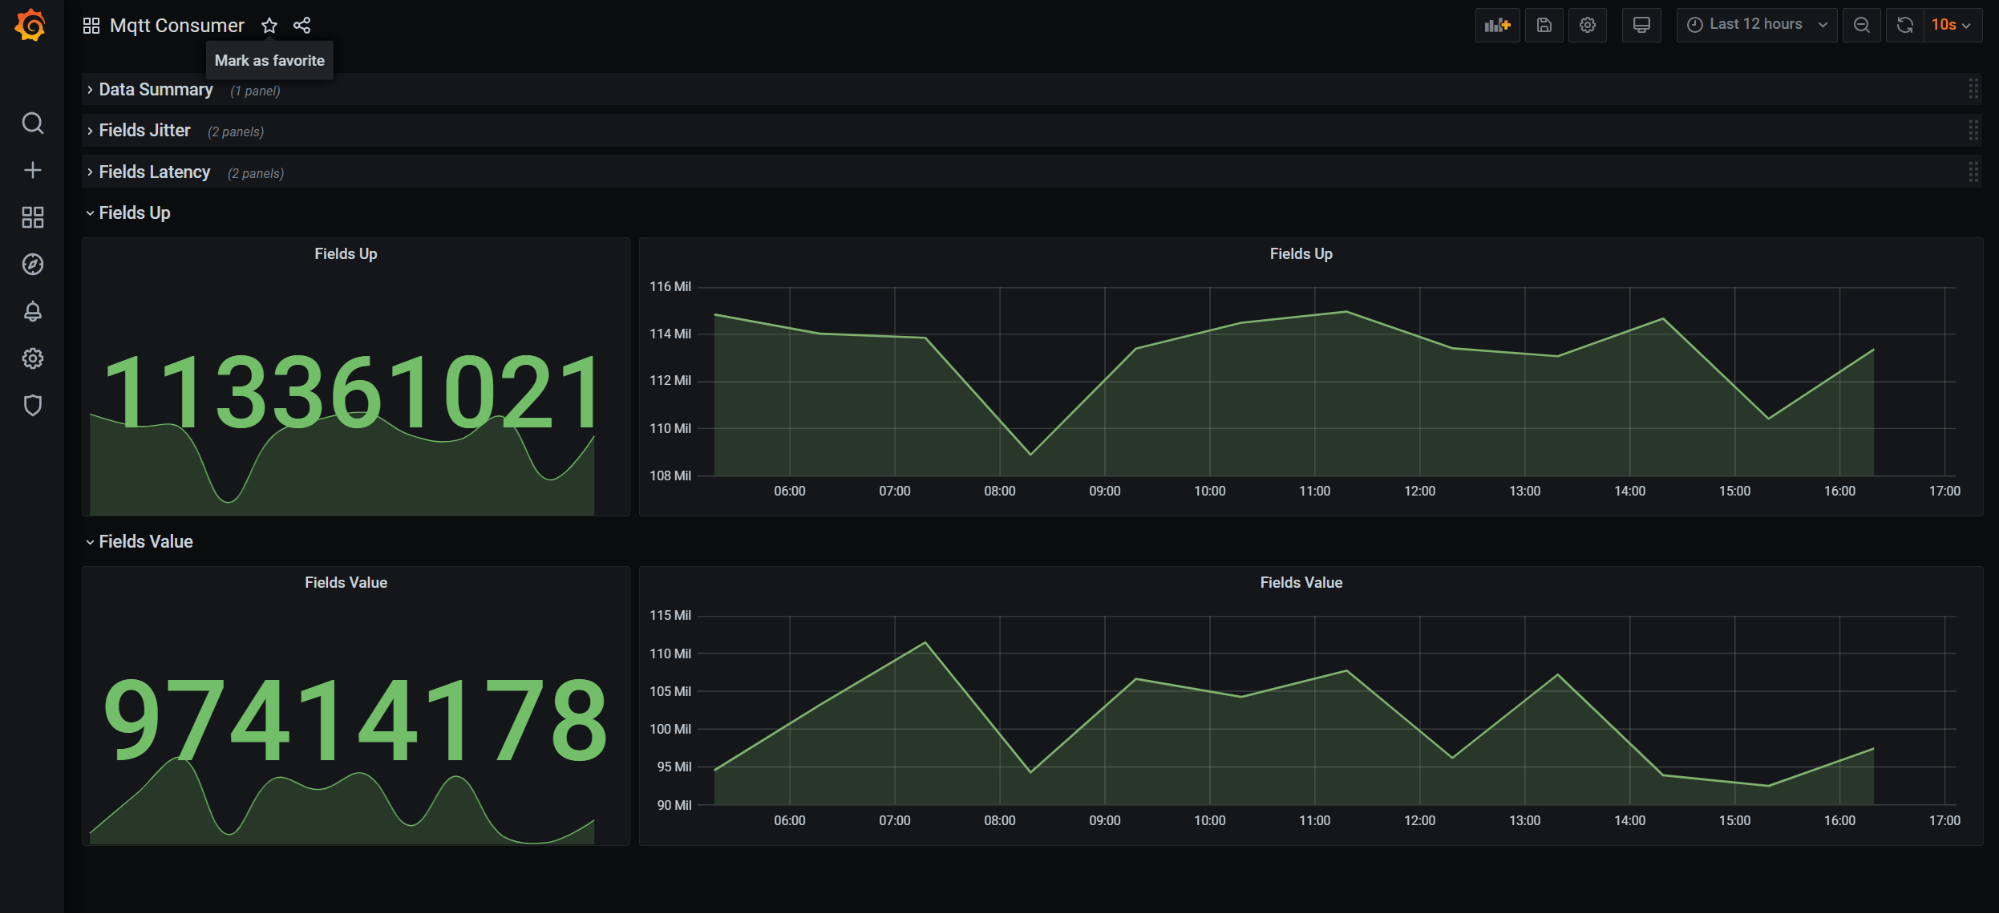Click the Fields Latency row drag handle
Screen dimensions: 1999x914
(x=1973, y=171)
